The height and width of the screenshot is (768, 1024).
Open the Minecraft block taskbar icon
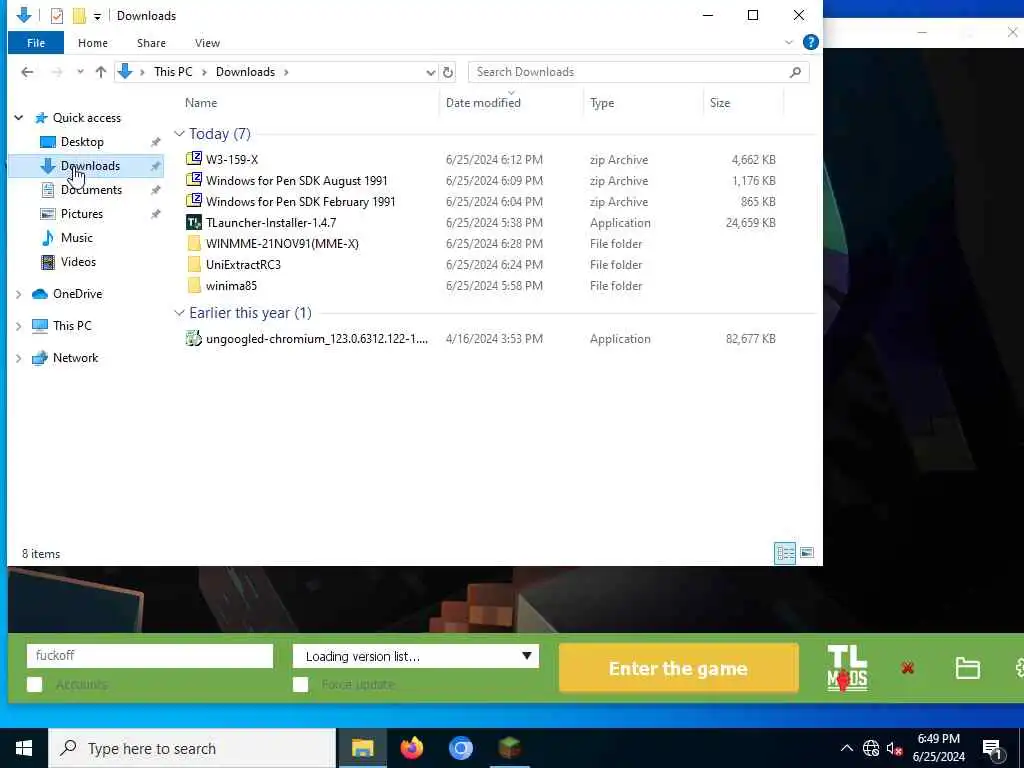click(509, 748)
